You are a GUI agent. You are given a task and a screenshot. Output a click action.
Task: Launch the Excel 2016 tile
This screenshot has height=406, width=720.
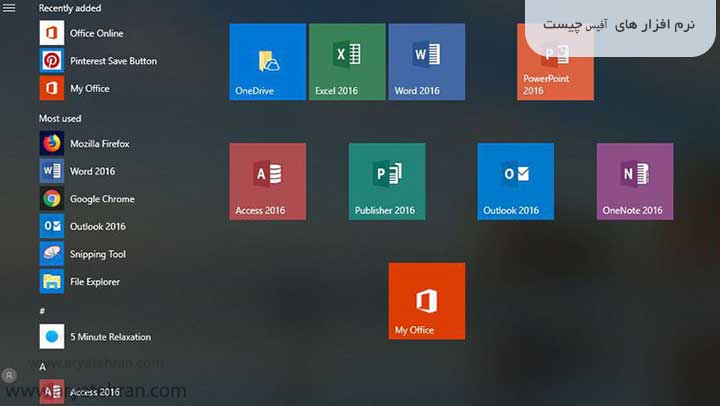click(x=347, y=62)
